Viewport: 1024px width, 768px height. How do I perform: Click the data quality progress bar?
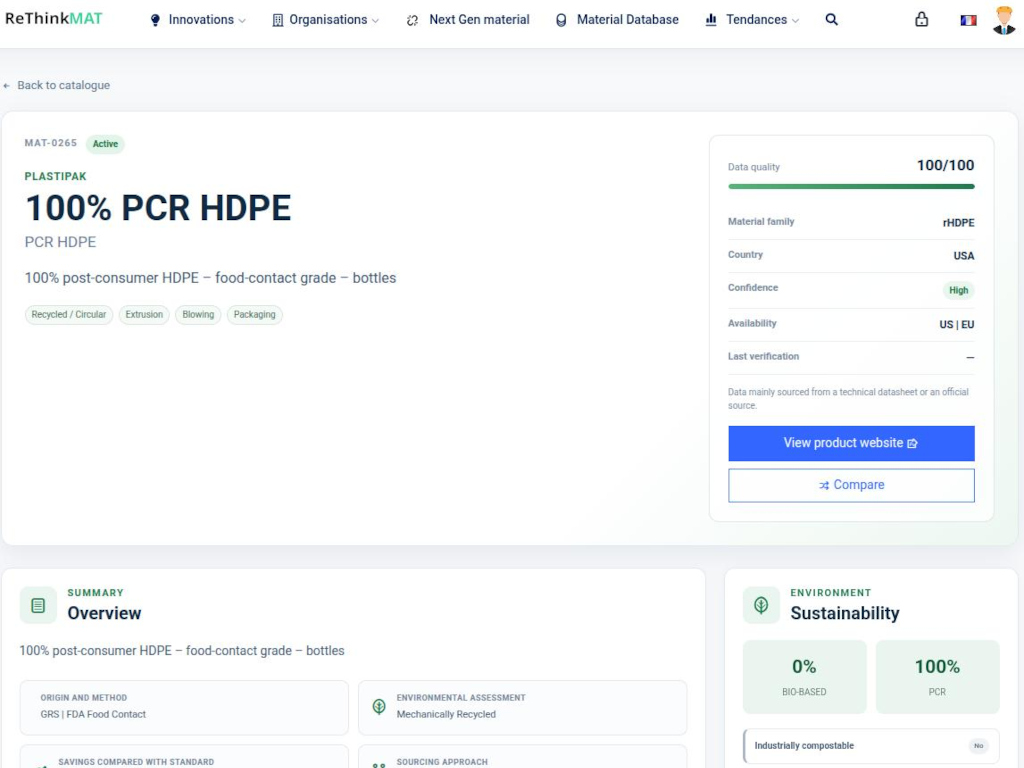[x=851, y=186]
